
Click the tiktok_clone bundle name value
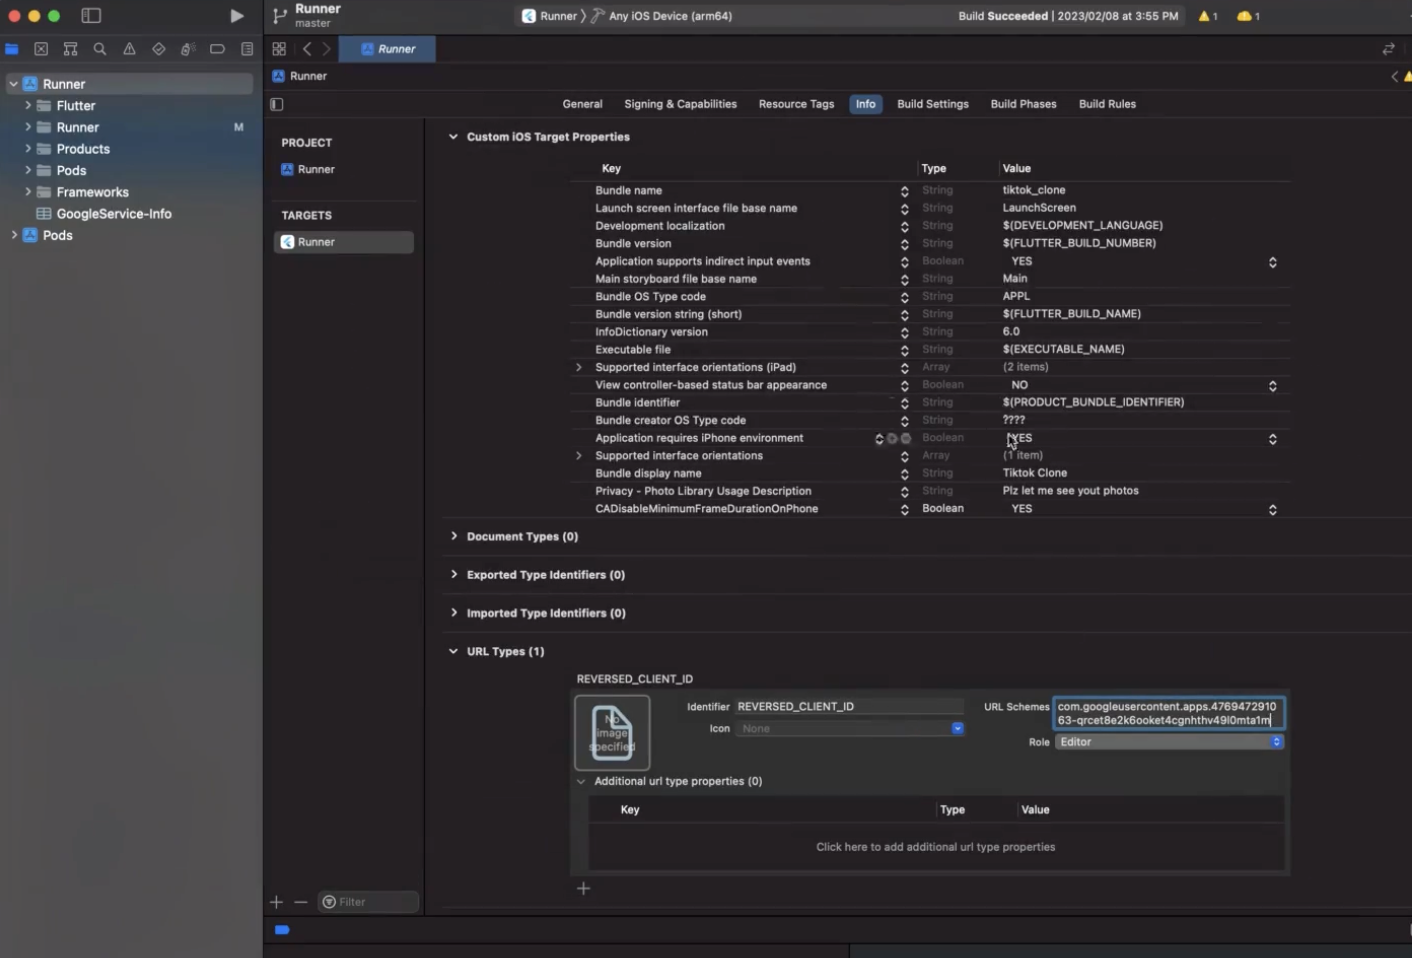[1034, 190]
